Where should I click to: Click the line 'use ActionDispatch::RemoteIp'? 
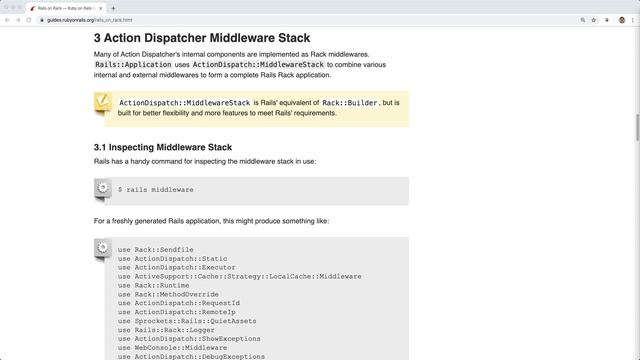coord(177,312)
